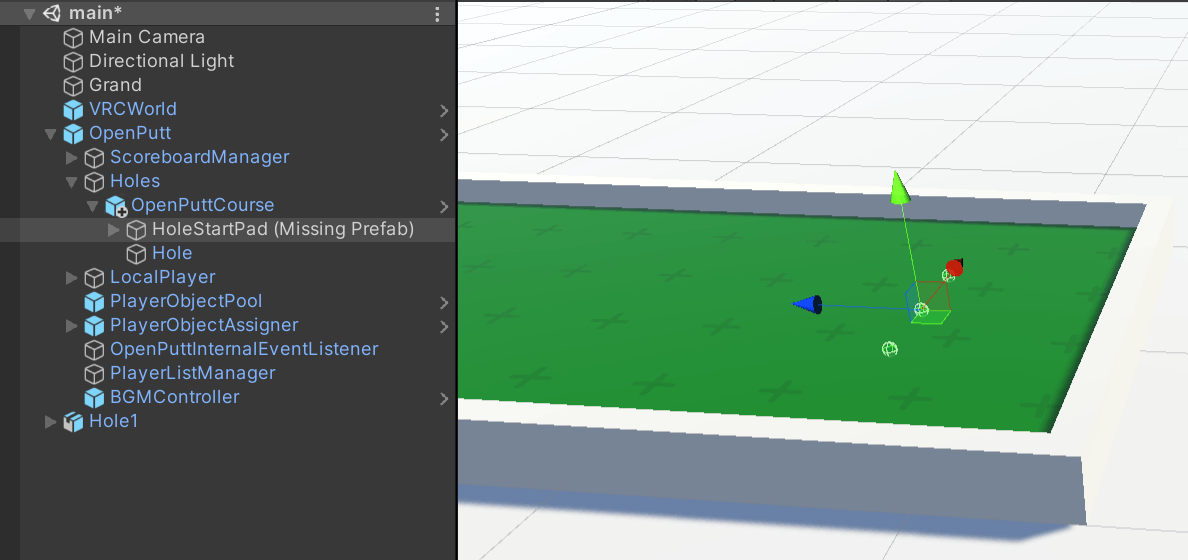Select the Holes object
1188x560 pixels.
point(135,181)
